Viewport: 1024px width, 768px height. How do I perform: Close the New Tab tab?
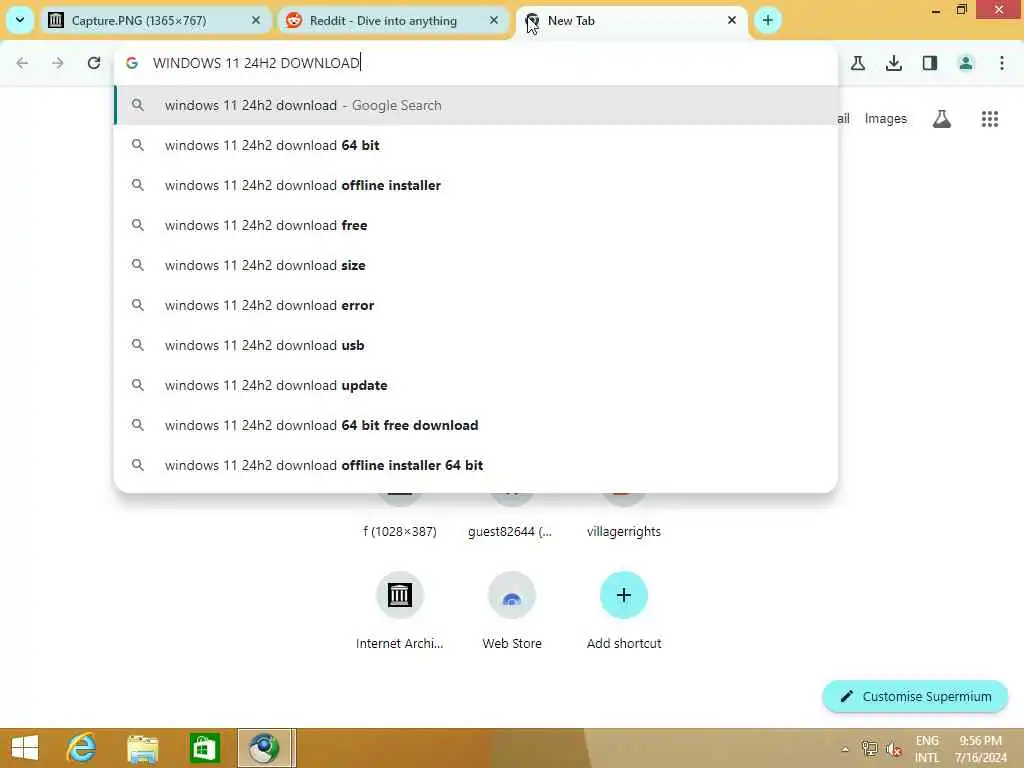pyautogui.click(x=732, y=20)
